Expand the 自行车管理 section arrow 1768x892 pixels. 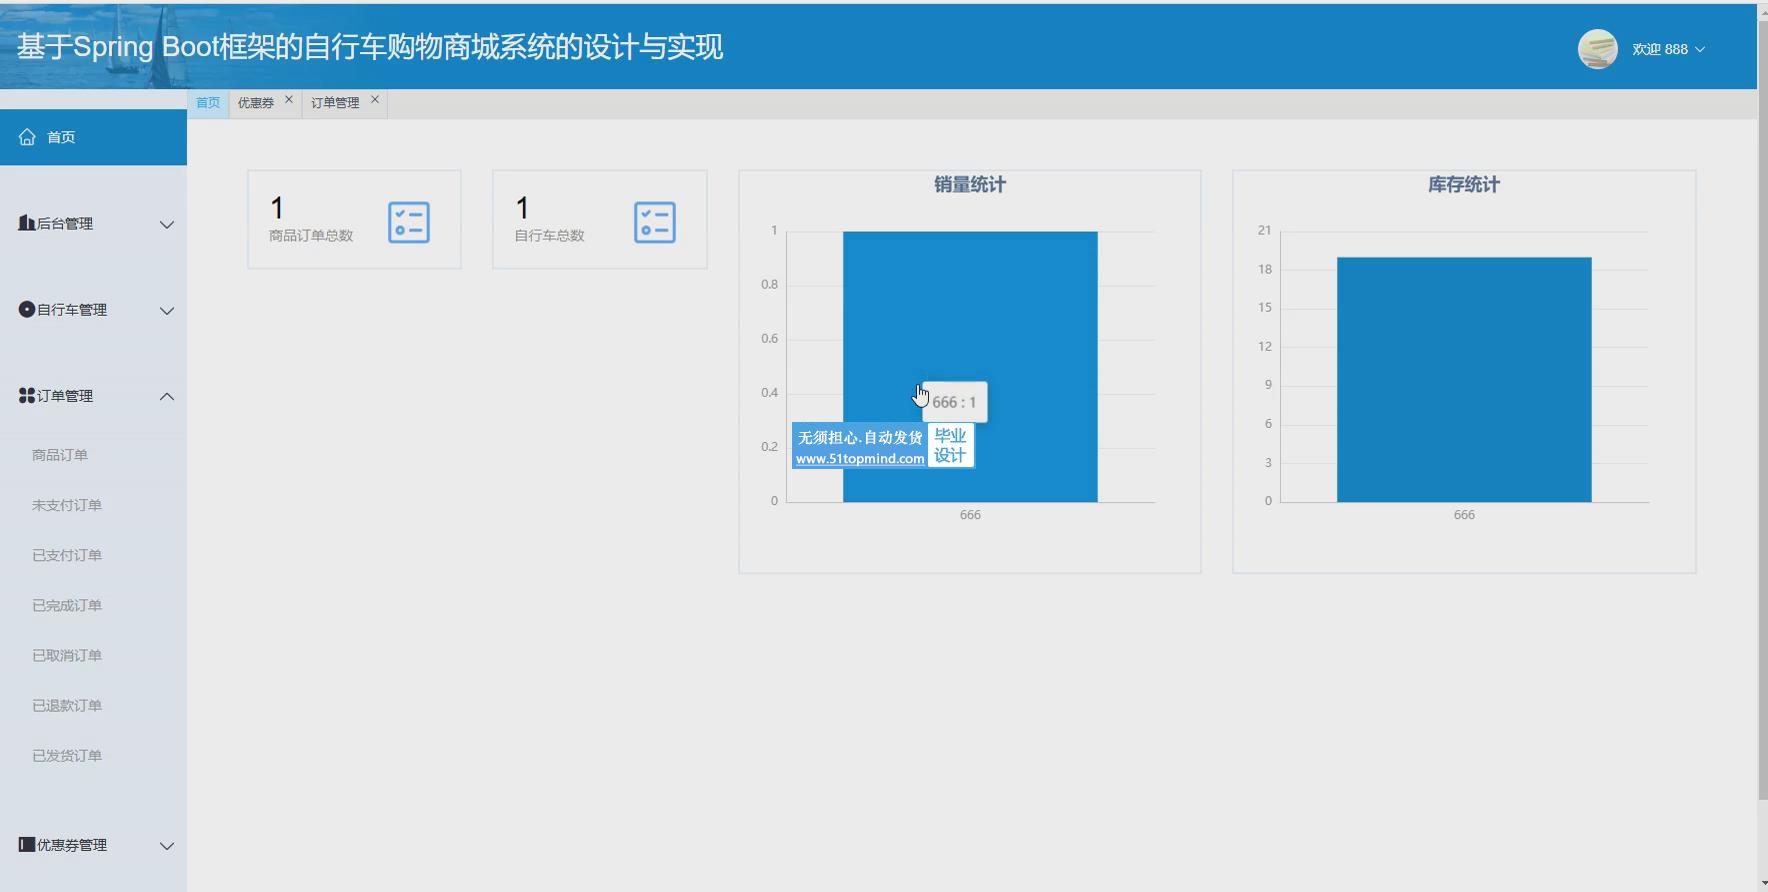[x=167, y=311]
